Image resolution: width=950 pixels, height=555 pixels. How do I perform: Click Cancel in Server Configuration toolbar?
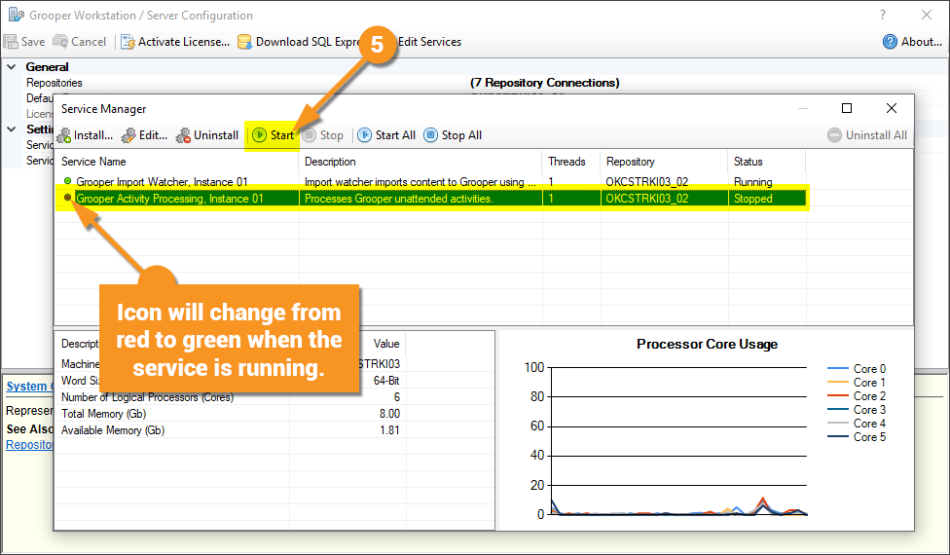(x=79, y=42)
